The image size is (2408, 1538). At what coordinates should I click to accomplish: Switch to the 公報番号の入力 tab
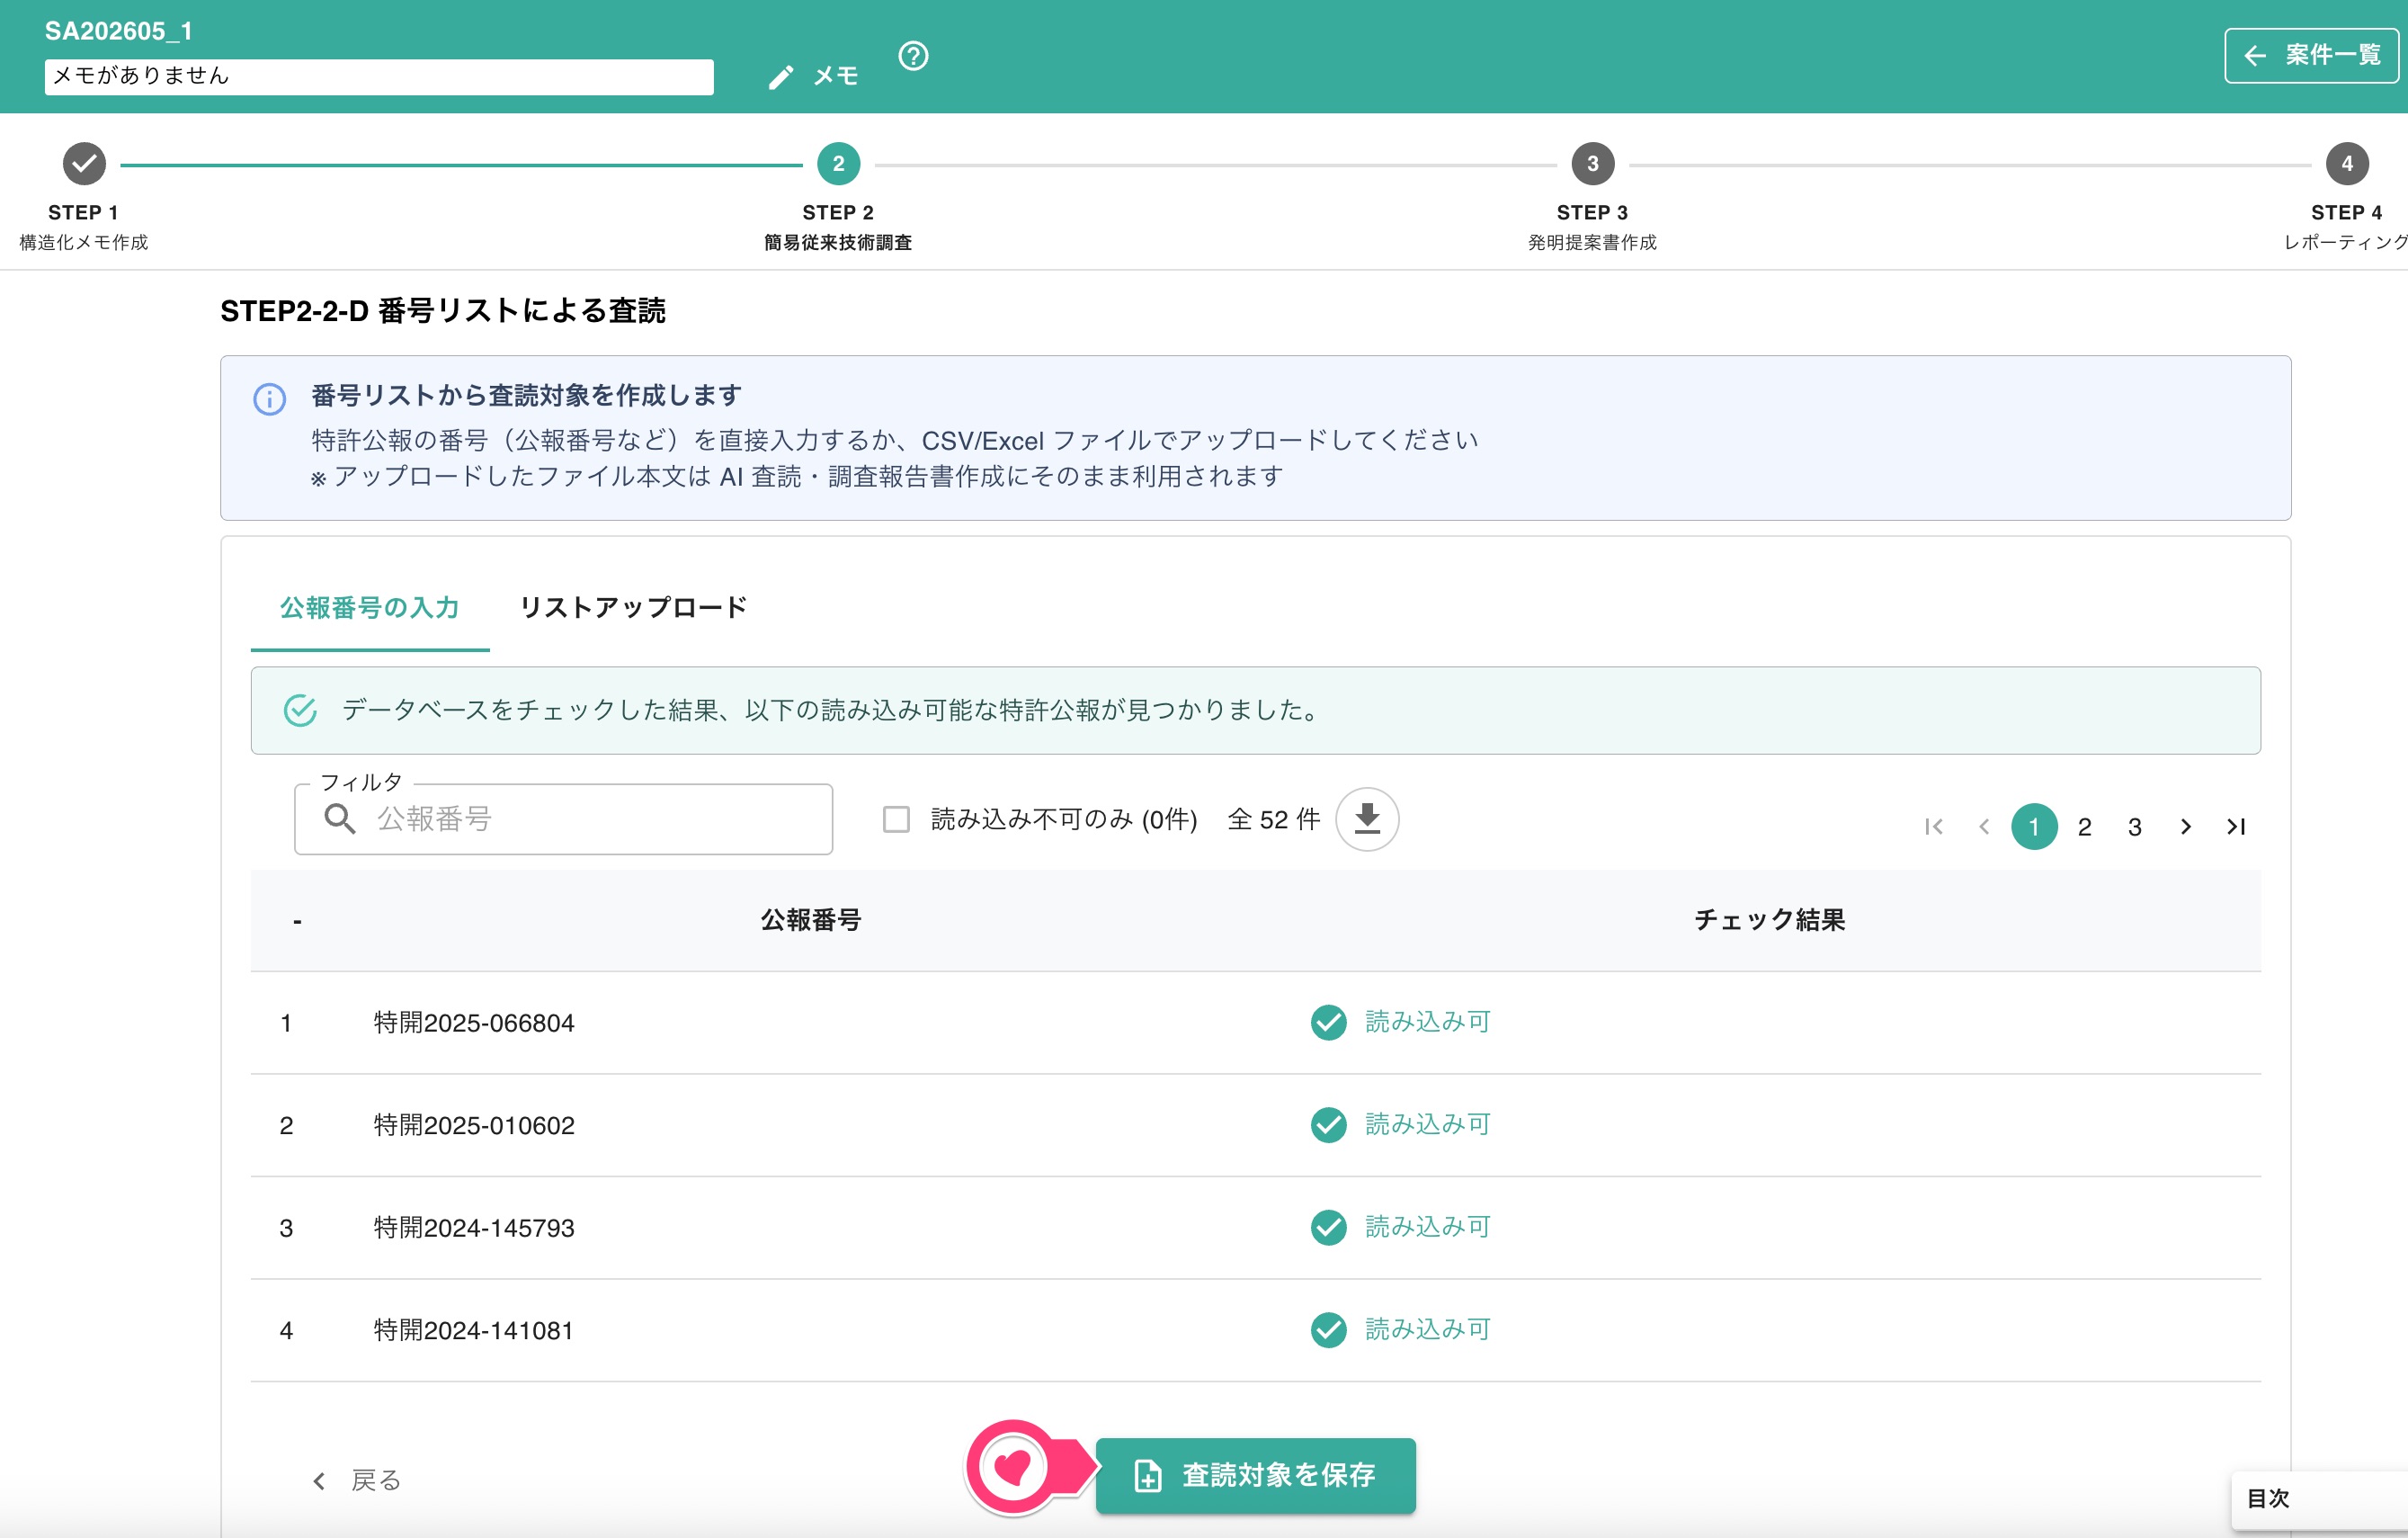coord(370,608)
